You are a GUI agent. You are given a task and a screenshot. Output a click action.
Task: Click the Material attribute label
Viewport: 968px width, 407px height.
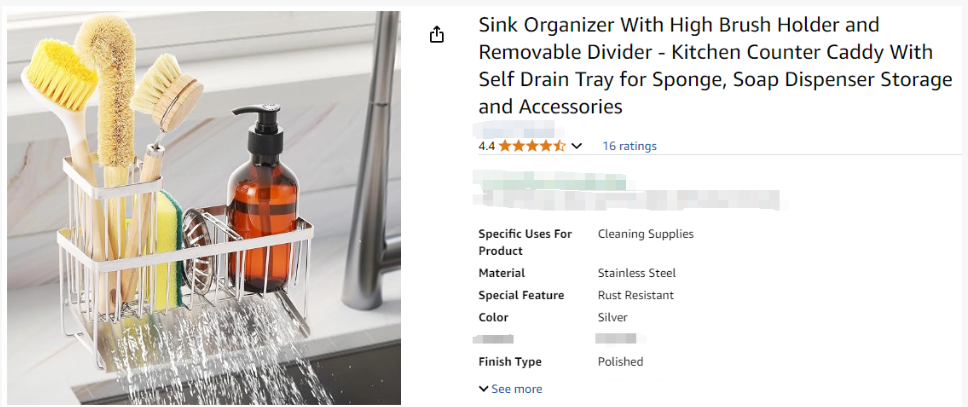point(501,273)
